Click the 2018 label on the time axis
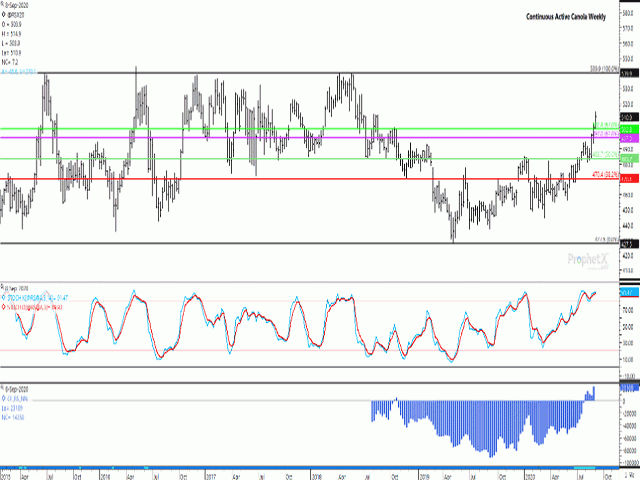 click(317, 476)
